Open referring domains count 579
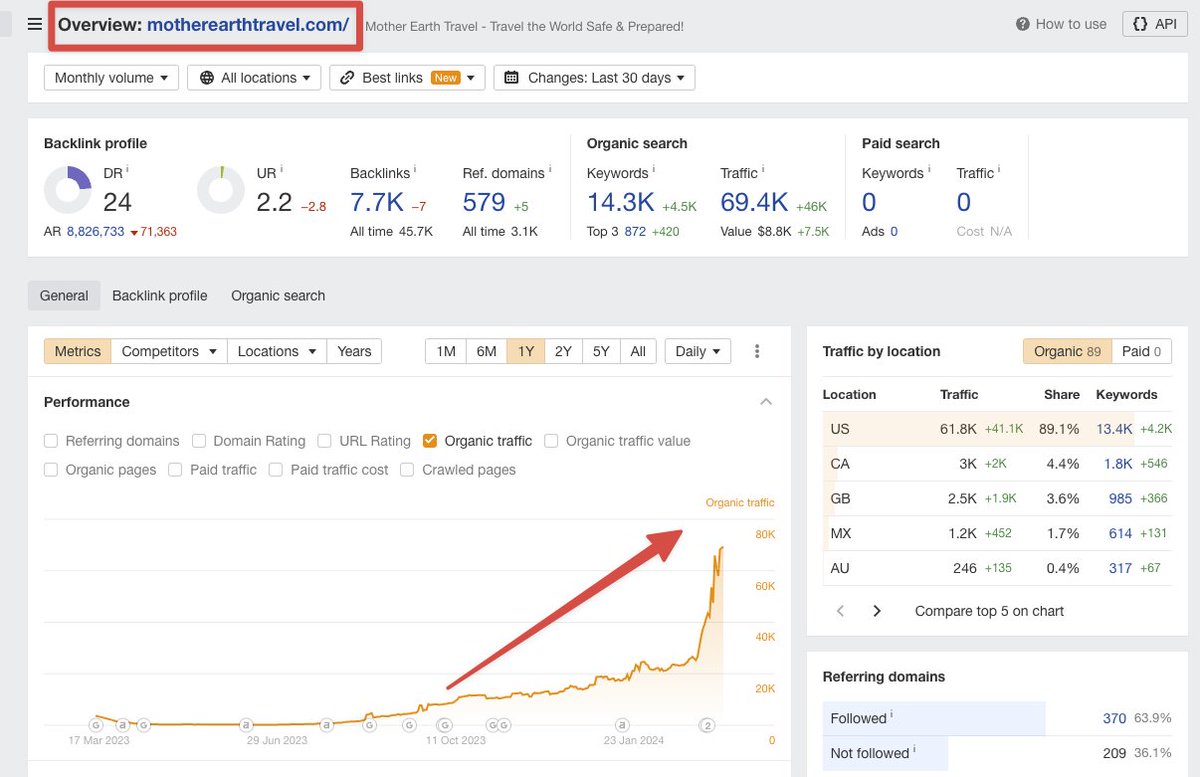1200x777 pixels. point(484,202)
